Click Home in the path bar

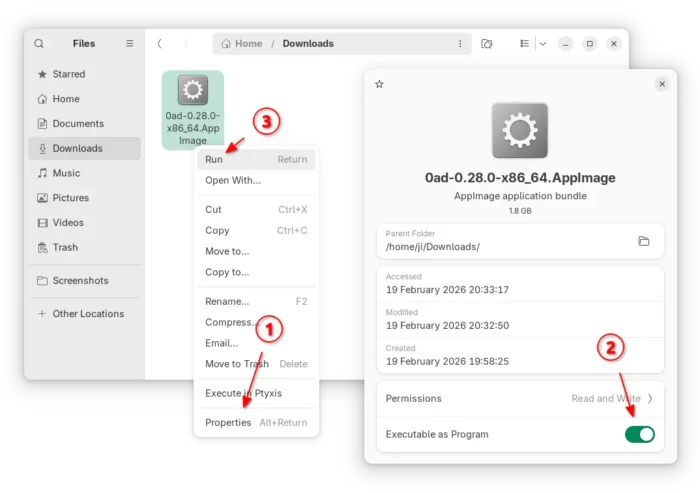pos(242,44)
